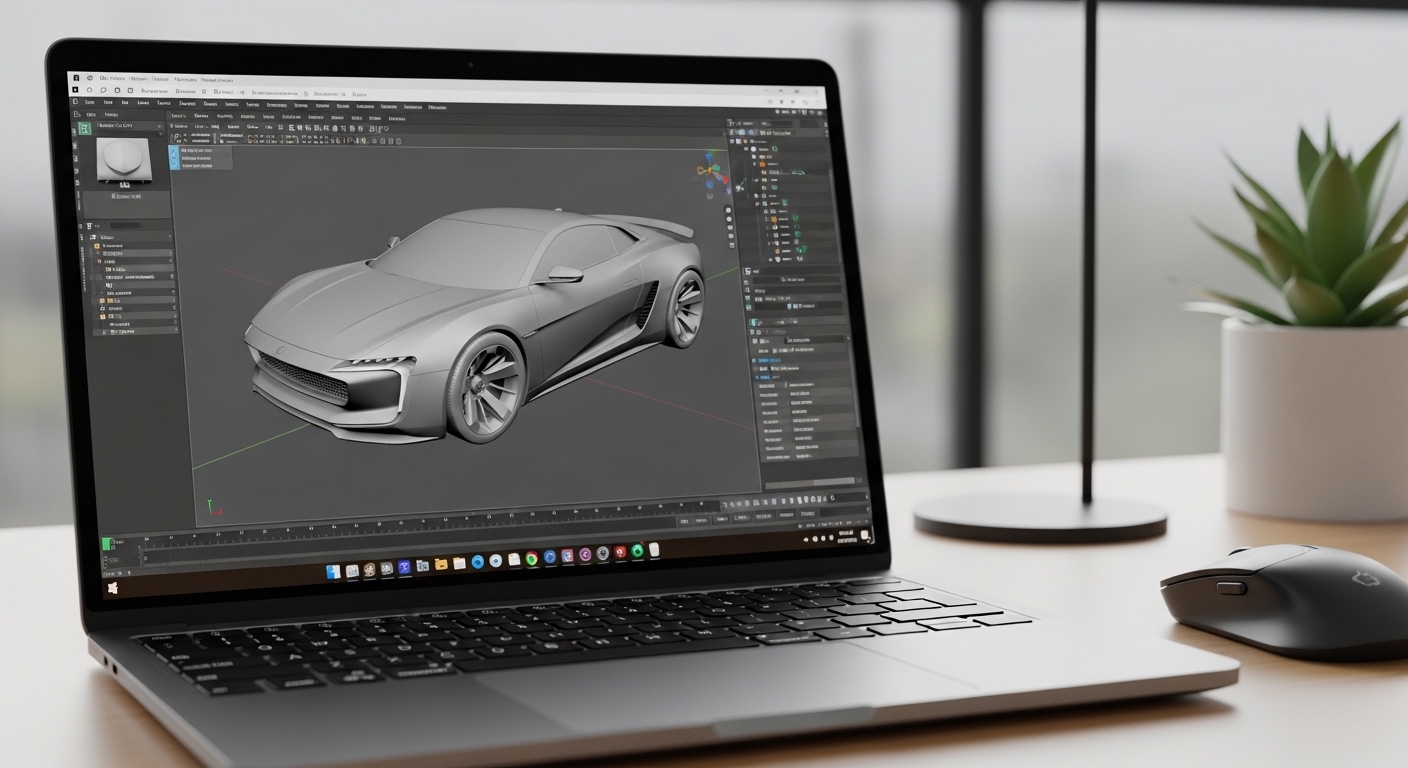1408x768 pixels.
Task: Open Google Chrome from the taskbar
Action: pyautogui.click(x=532, y=558)
